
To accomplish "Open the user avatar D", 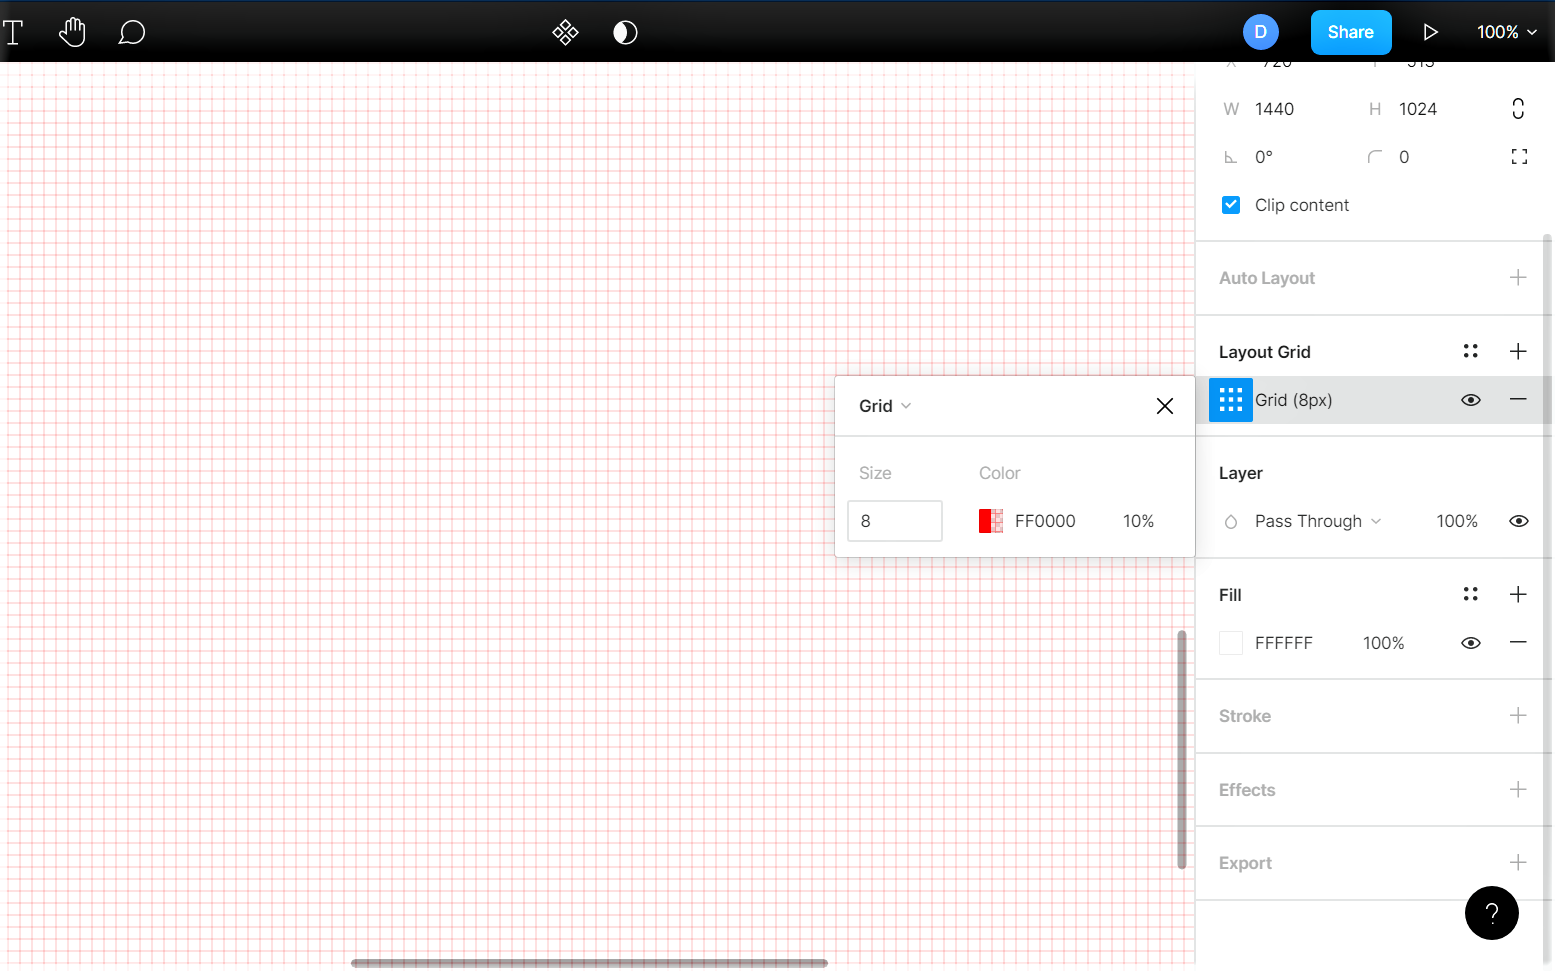I will click(x=1260, y=32).
